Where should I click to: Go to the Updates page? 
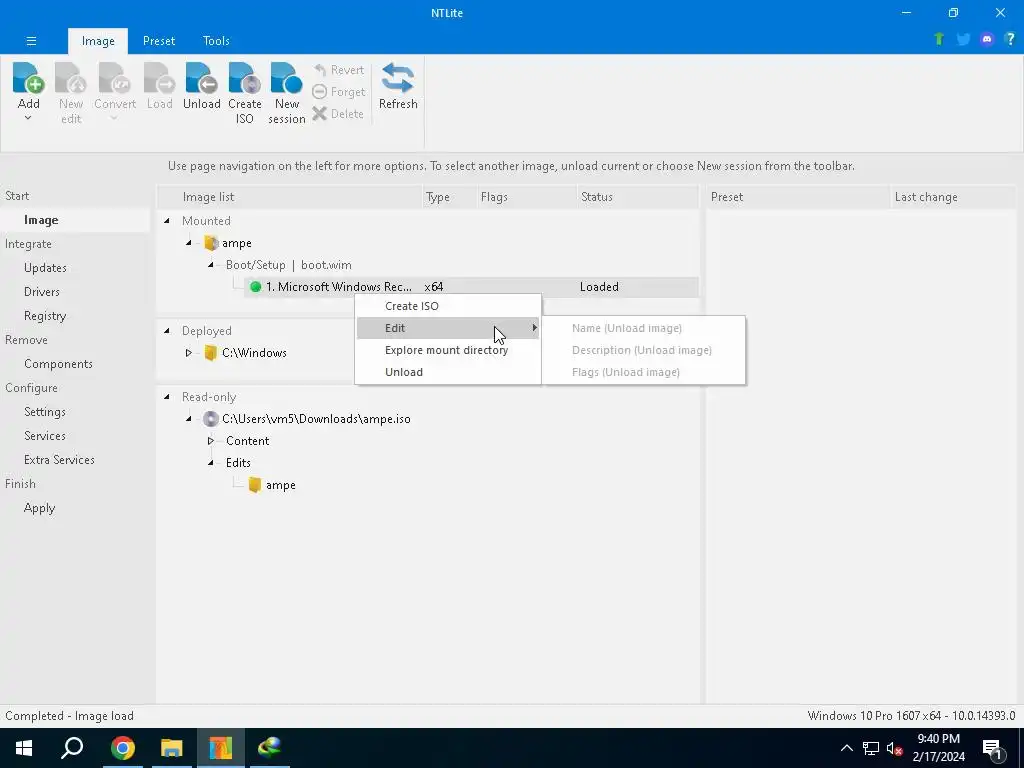click(45, 268)
